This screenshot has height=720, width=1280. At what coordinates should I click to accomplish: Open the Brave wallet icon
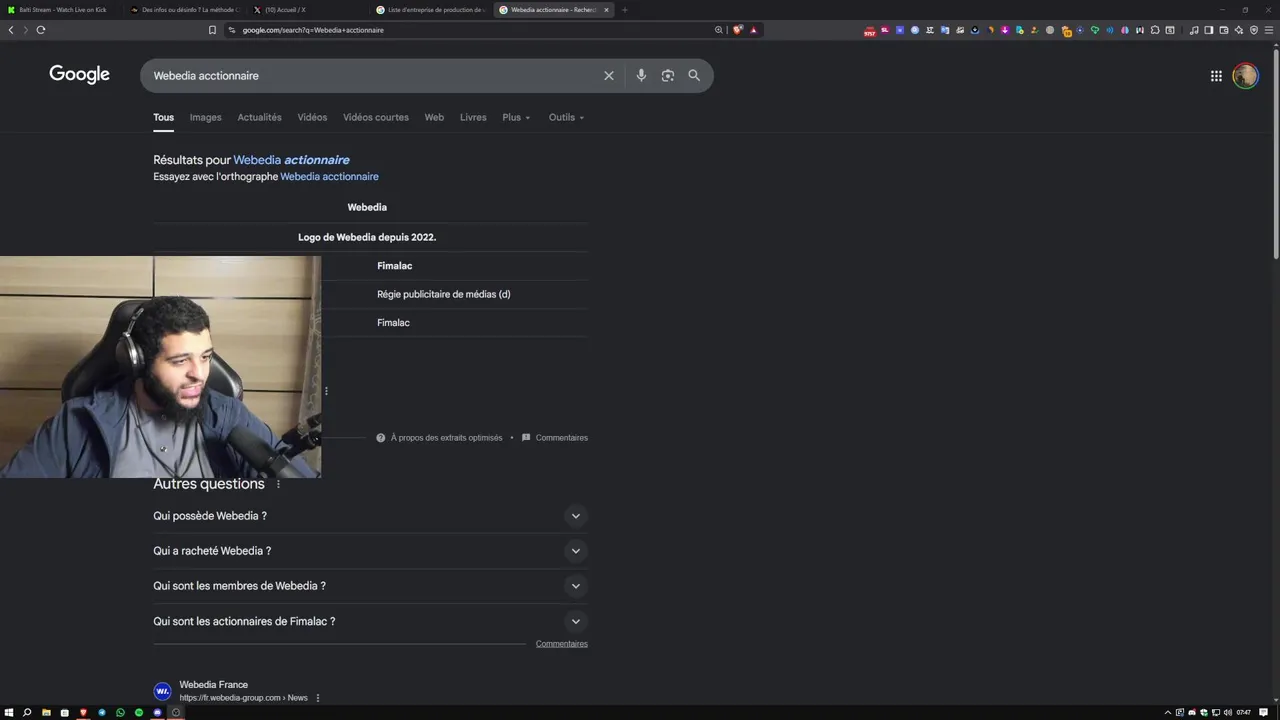point(1224,30)
